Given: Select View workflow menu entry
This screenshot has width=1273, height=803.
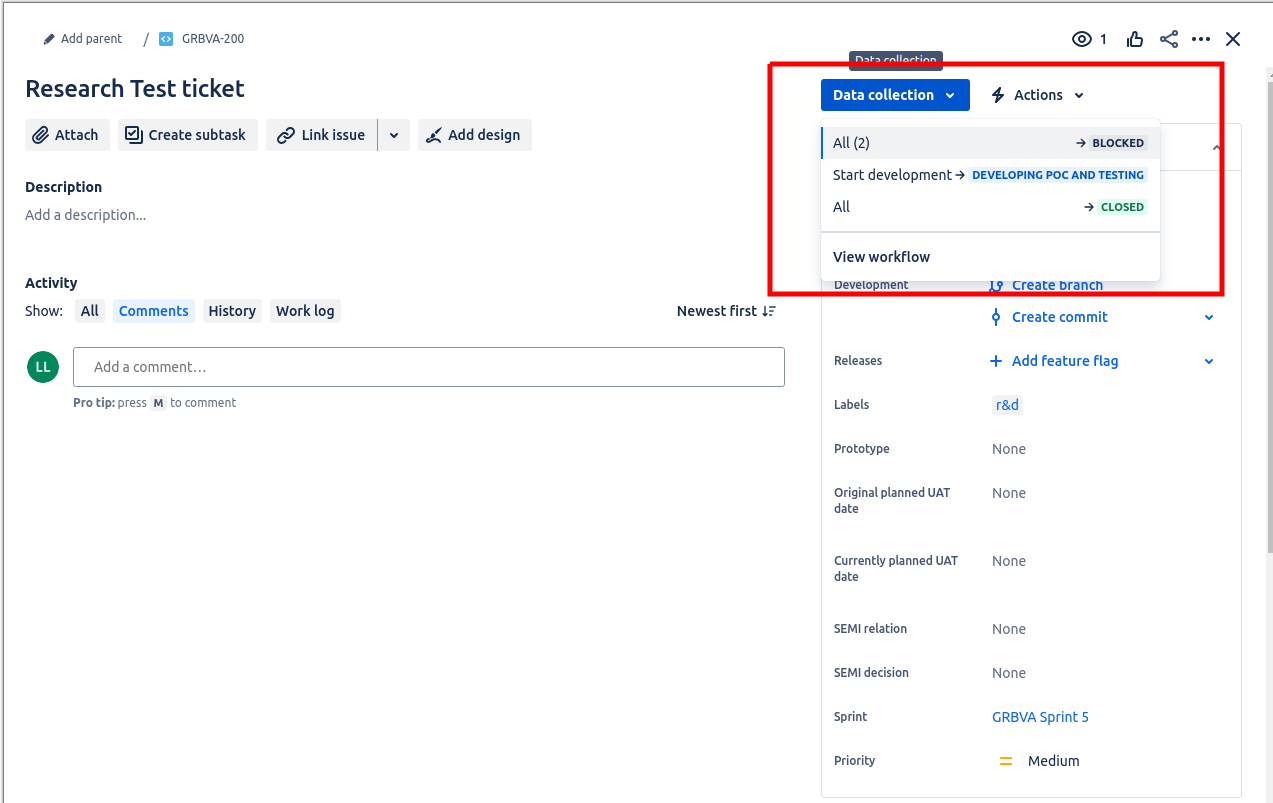Looking at the screenshot, I should click(881, 257).
